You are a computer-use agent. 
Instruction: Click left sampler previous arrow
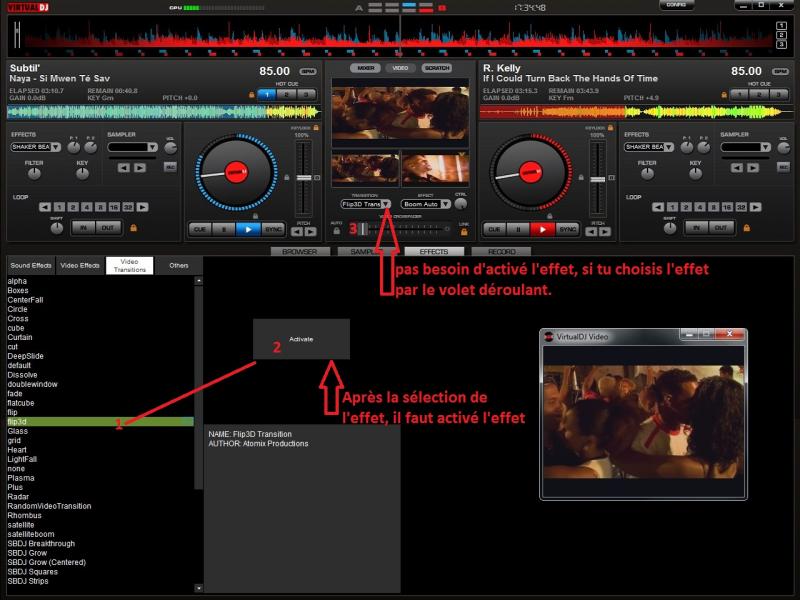123,167
